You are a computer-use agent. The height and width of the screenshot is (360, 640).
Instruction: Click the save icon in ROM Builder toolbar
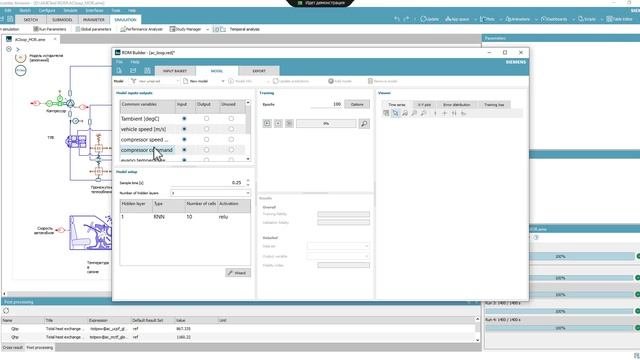(x=147, y=71)
